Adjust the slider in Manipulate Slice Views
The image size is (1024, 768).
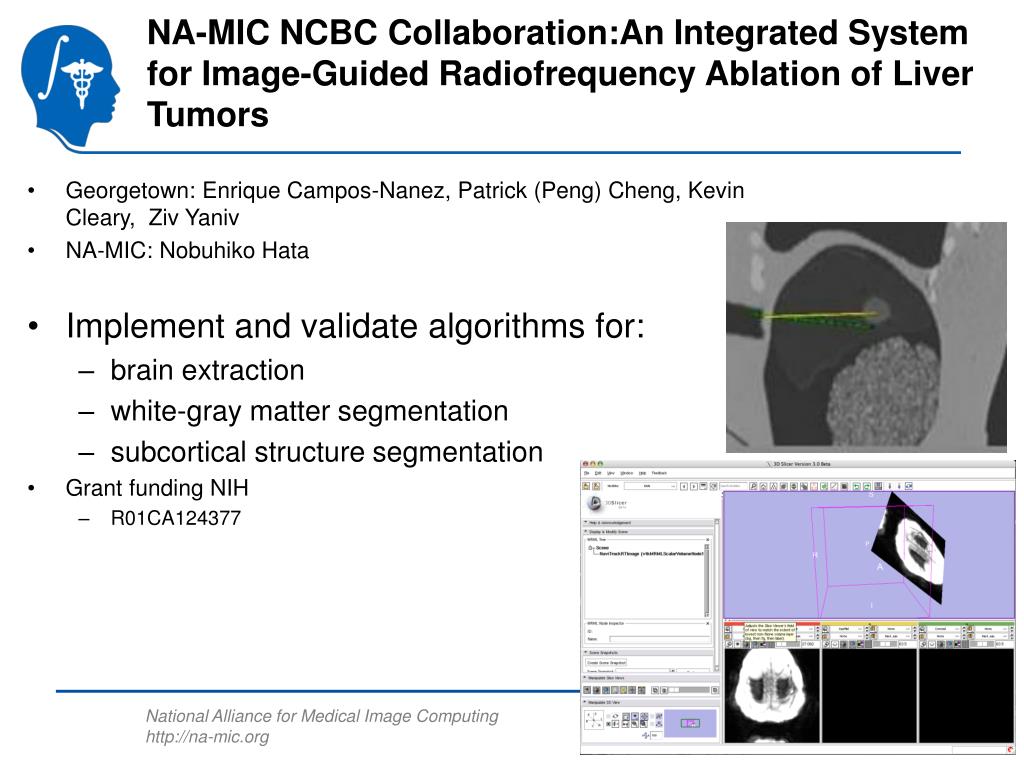(x=688, y=690)
